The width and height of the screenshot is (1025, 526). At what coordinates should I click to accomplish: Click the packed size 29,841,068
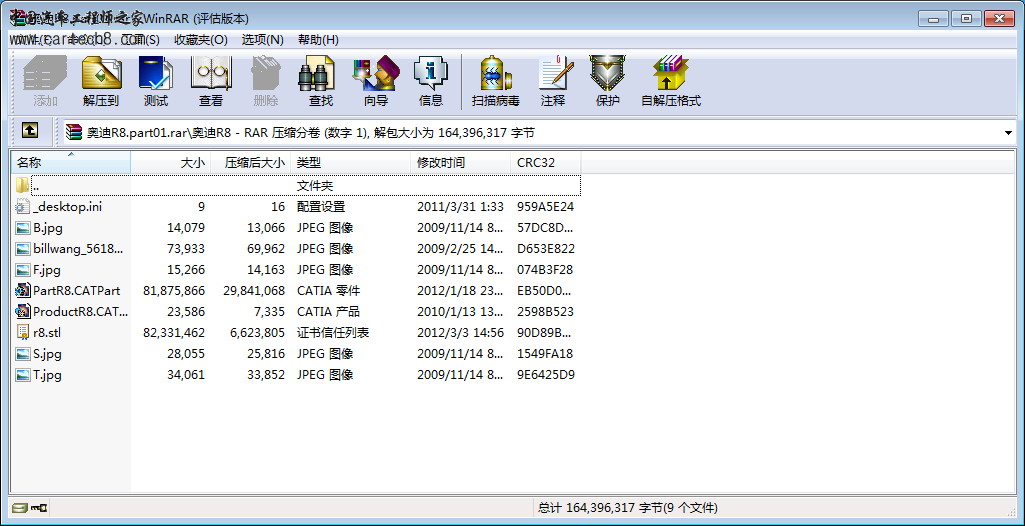tap(254, 291)
